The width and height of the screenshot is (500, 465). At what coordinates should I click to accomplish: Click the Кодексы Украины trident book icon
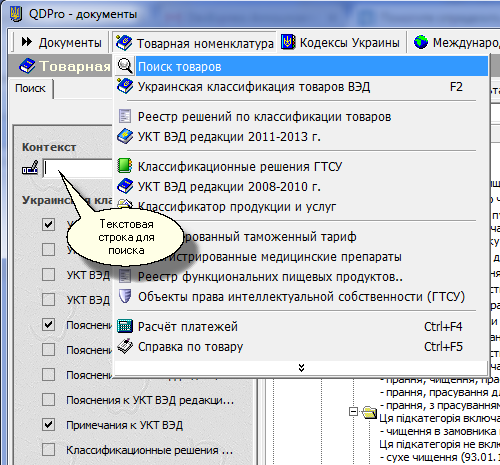[288, 43]
